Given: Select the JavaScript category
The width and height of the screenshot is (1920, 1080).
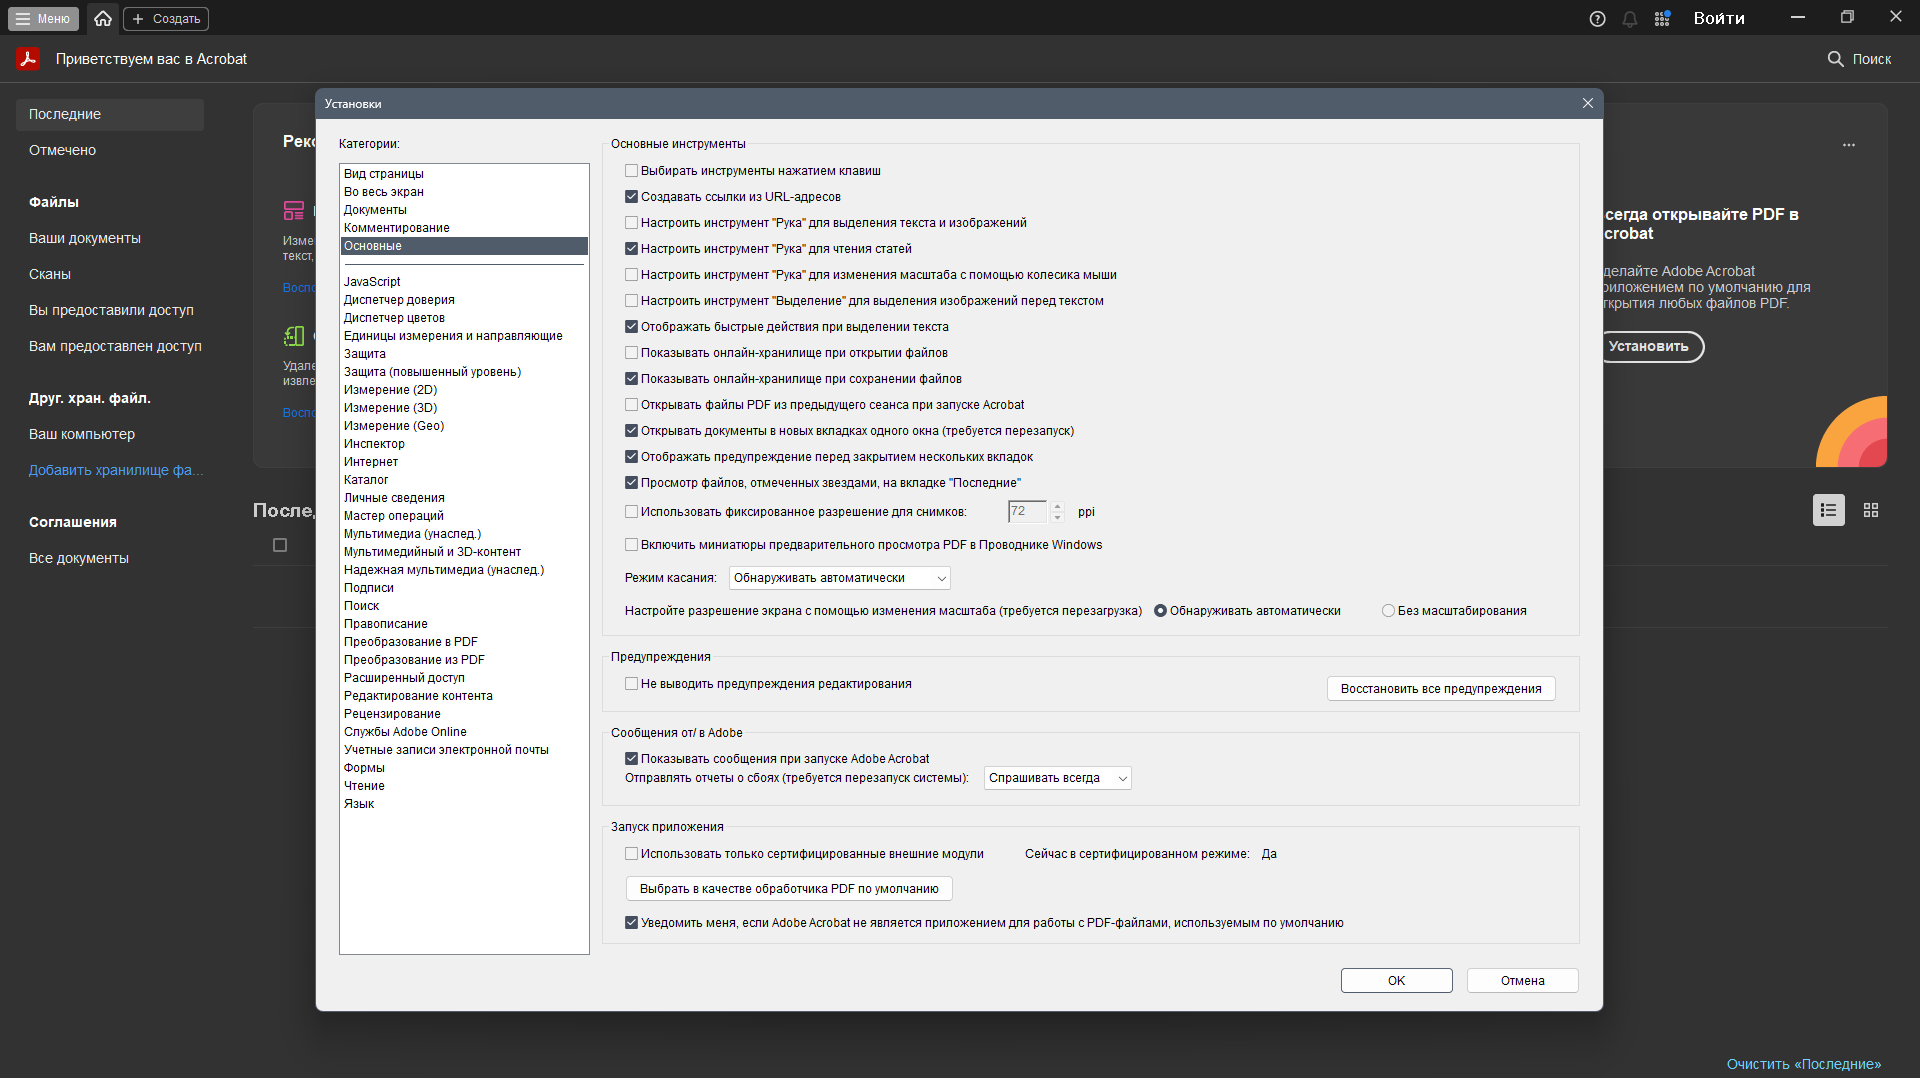Looking at the screenshot, I should click(x=372, y=282).
